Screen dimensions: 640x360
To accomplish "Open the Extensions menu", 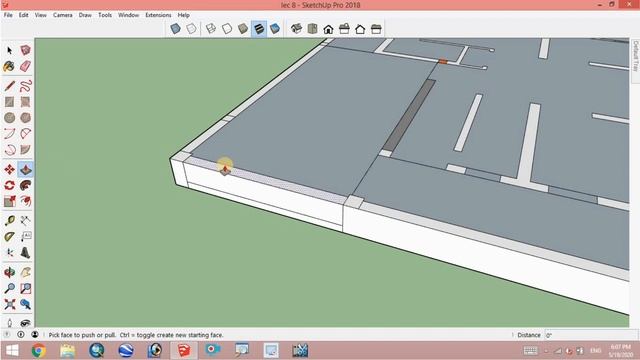I will click(158, 15).
